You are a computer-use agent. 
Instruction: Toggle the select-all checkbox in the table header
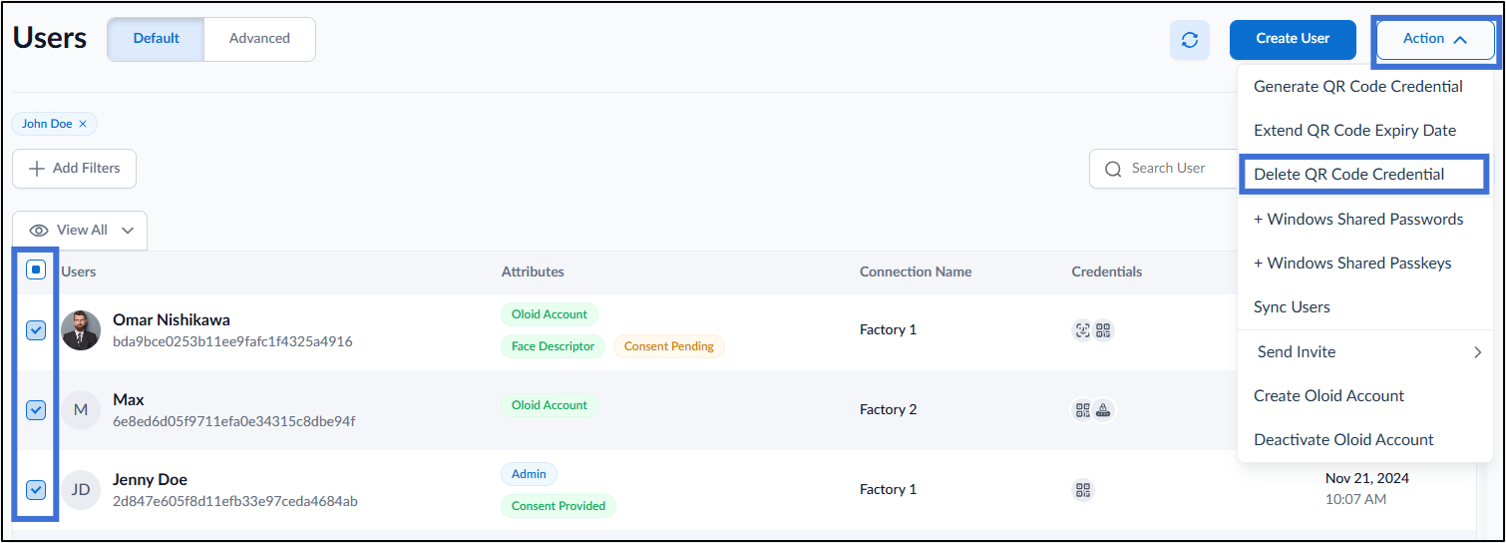click(35, 270)
